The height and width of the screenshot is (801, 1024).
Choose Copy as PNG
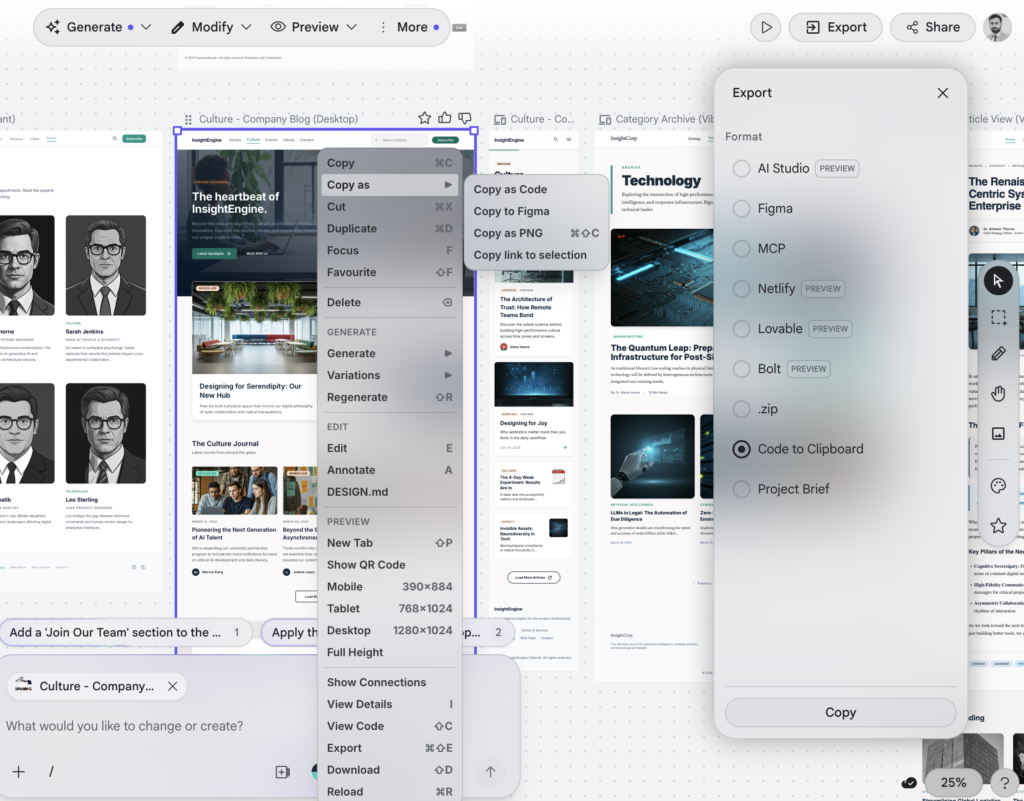point(536,233)
